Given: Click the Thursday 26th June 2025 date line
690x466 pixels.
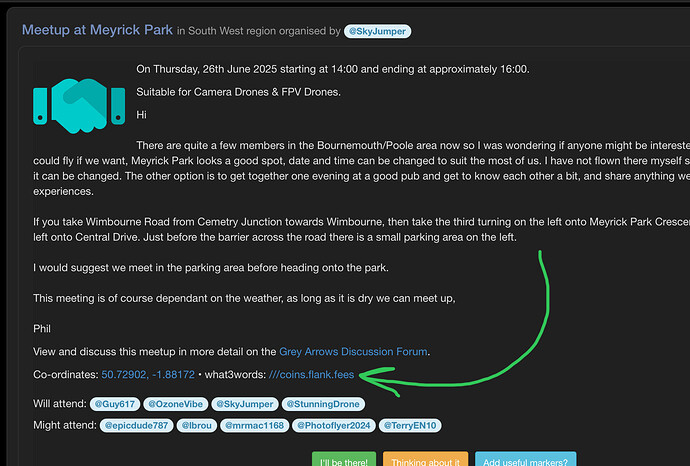Looking at the screenshot, I should pos(332,69).
